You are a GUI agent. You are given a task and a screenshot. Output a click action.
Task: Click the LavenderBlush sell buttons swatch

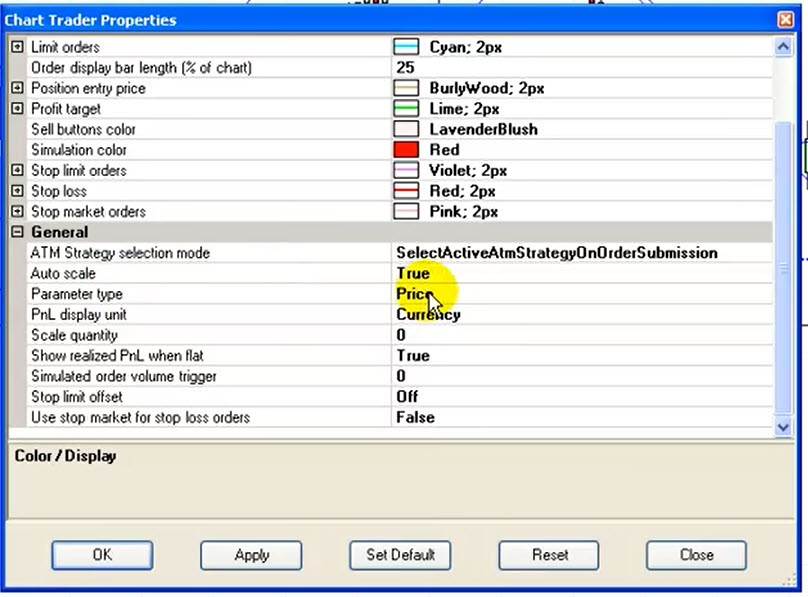(x=406, y=129)
